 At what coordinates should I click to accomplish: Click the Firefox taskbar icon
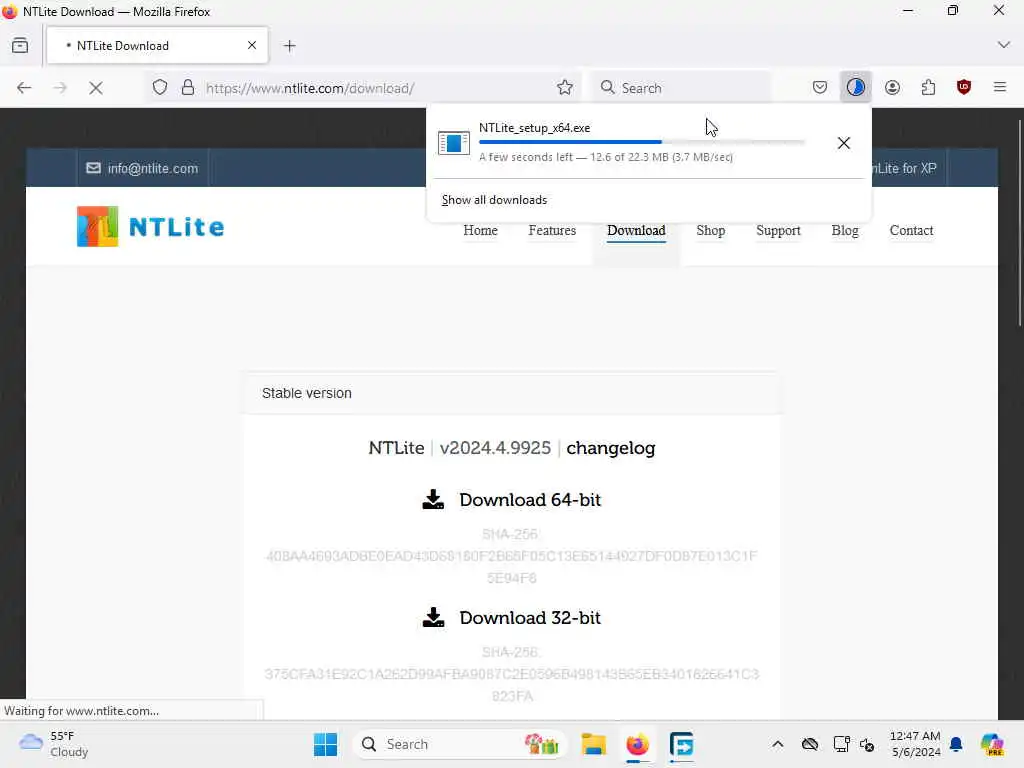click(637, 744)
